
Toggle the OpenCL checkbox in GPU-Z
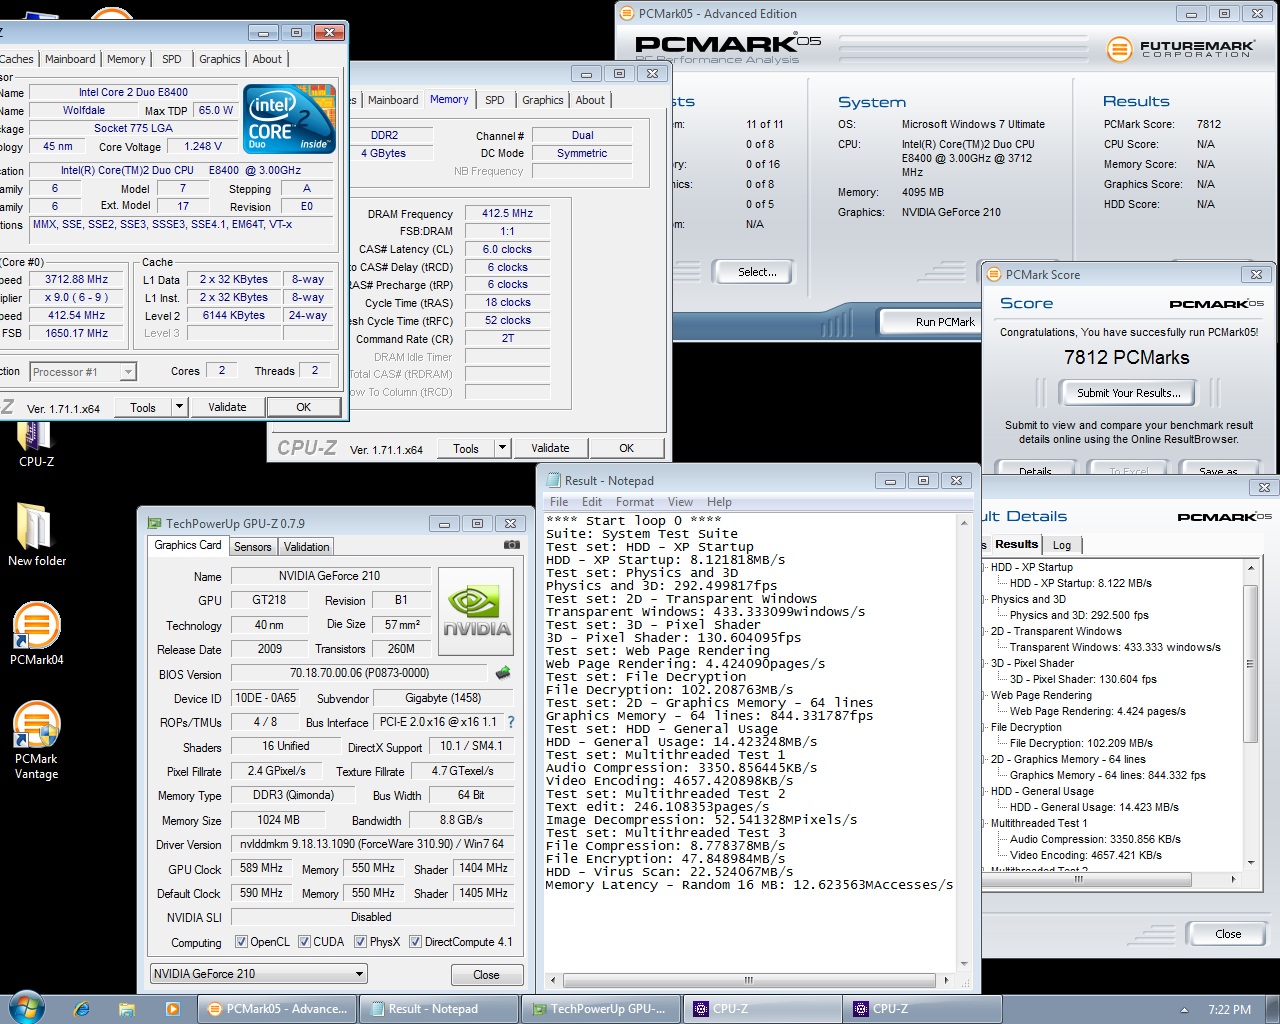point(241,942)
